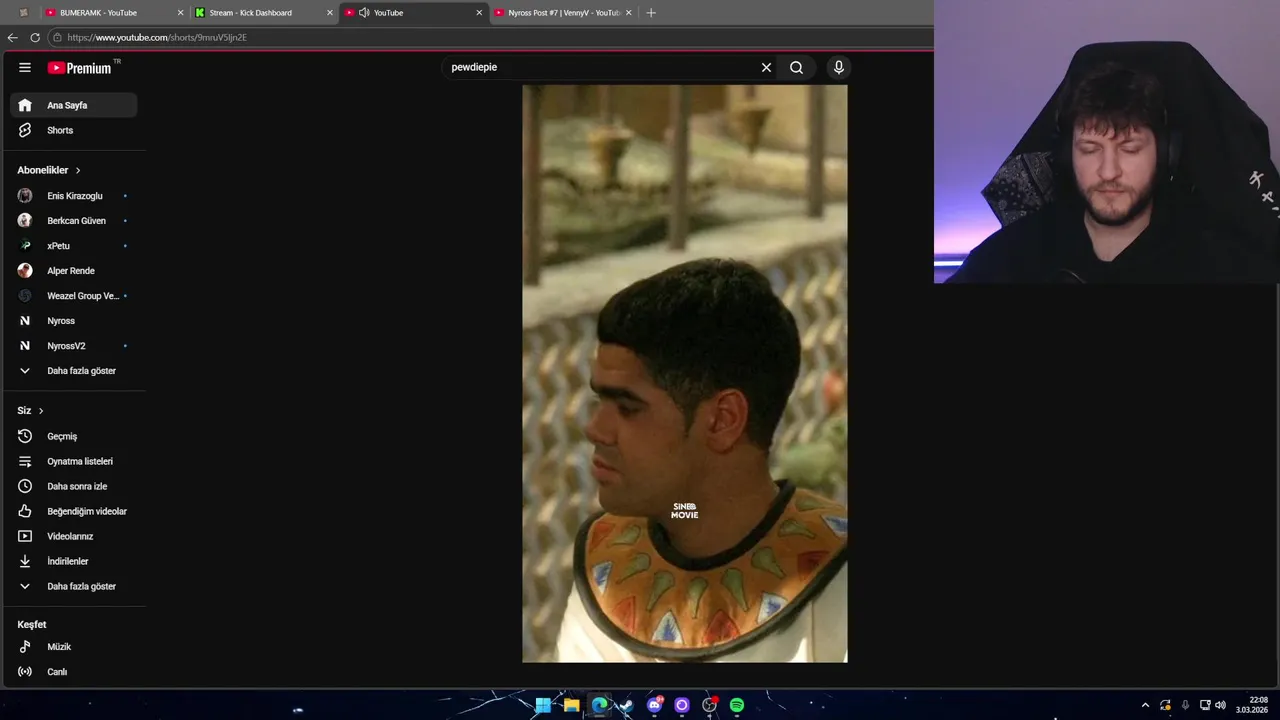Go back with browser back arrow
This screenshot has width=1280, height=720.
pyautogui.click(x=12, y=37)
